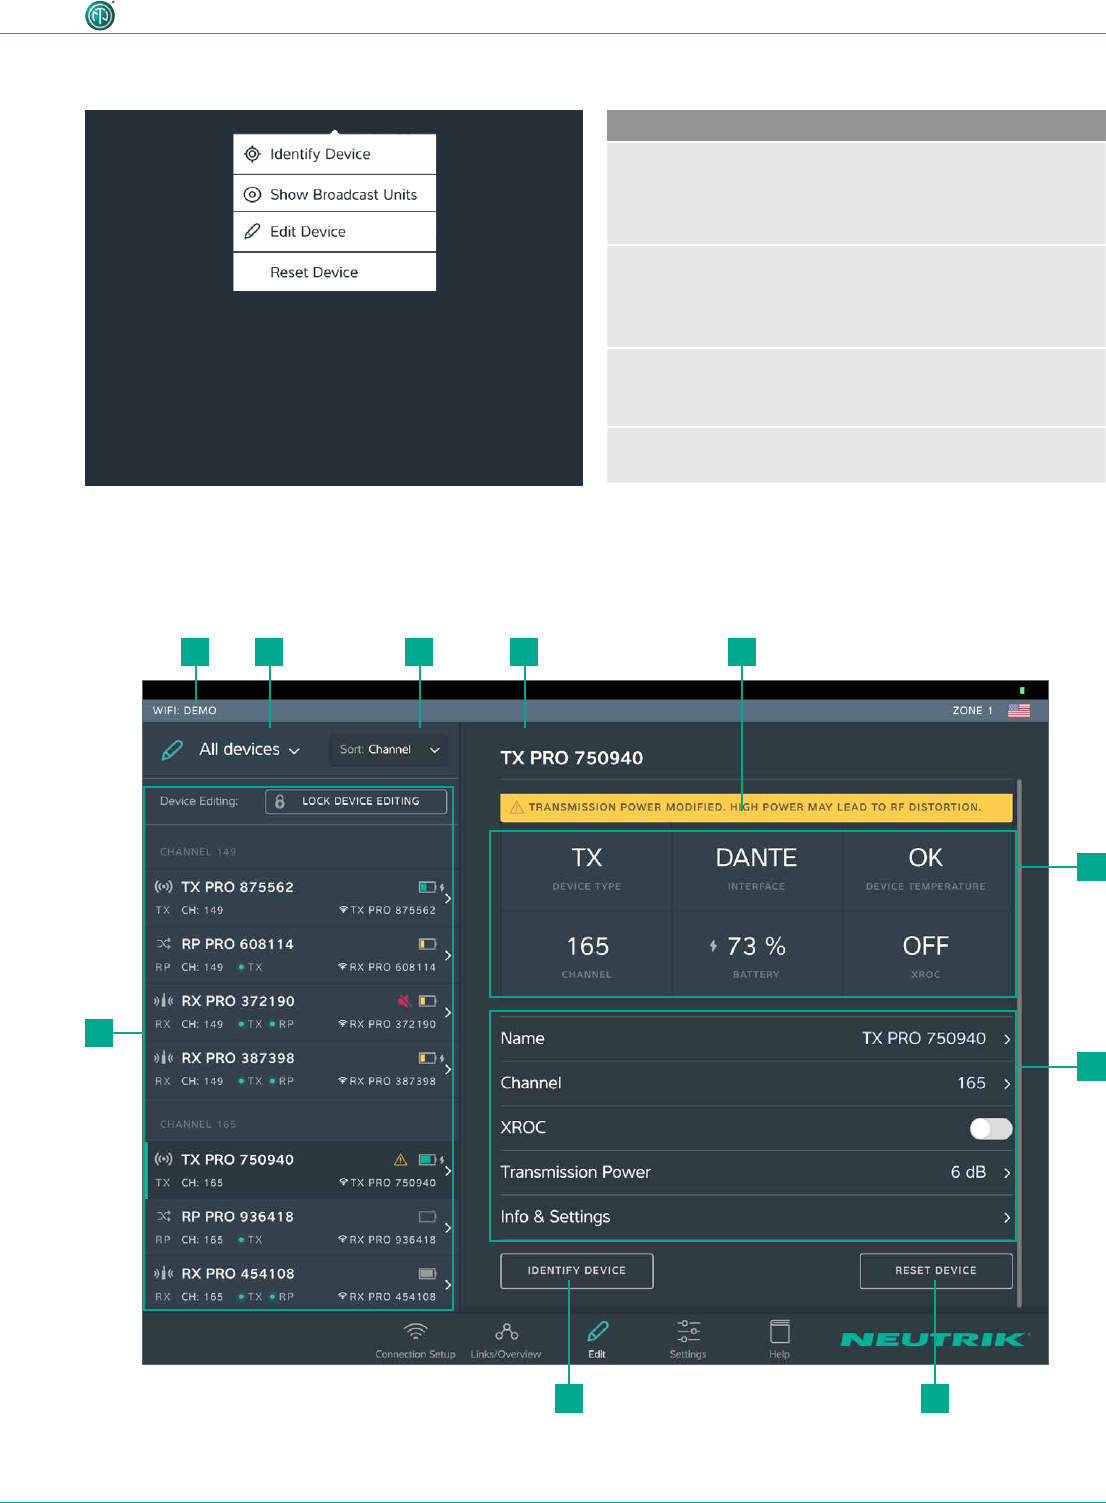Open RP PRO 608114 row chevron

(x=448, y=955)
